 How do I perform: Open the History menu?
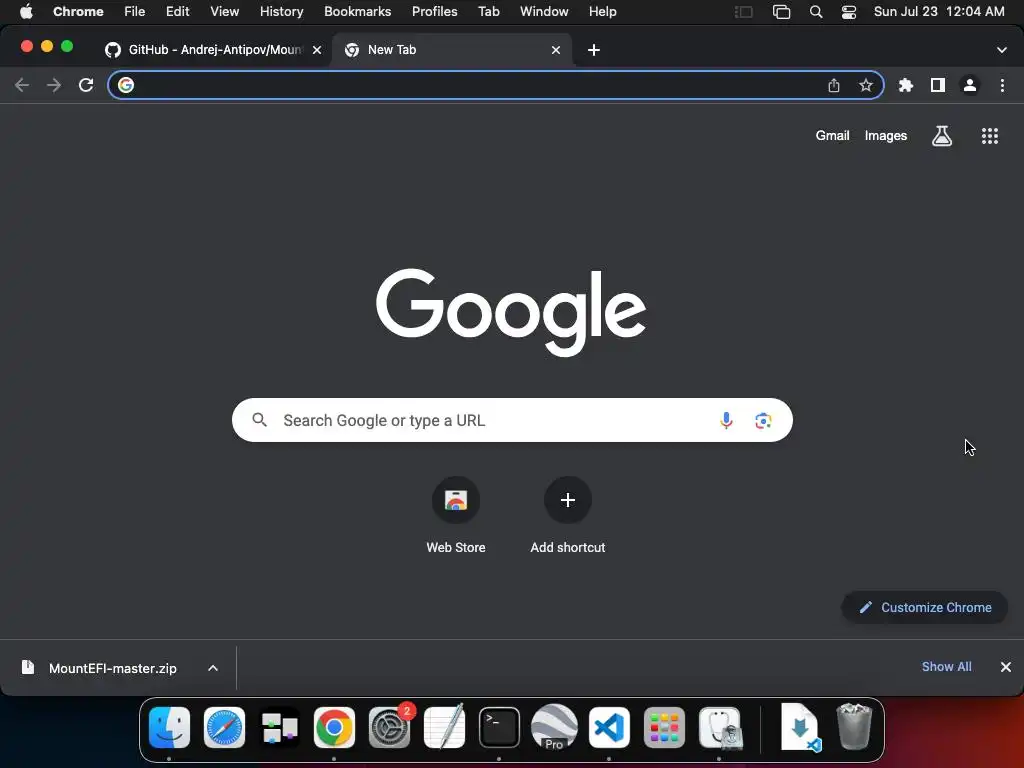point(281,12)
